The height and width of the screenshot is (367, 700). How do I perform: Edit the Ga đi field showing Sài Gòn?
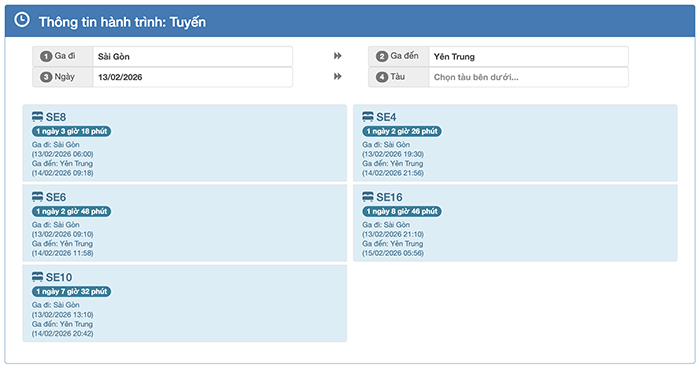(192, 57)
